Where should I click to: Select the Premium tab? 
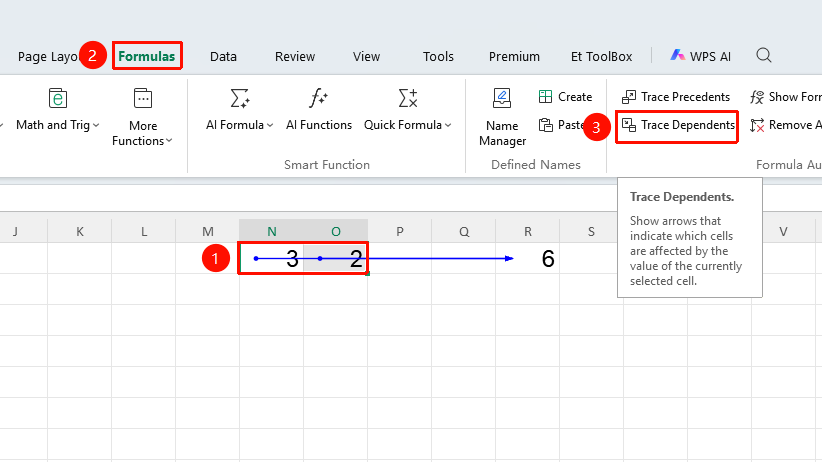point(514,56)
